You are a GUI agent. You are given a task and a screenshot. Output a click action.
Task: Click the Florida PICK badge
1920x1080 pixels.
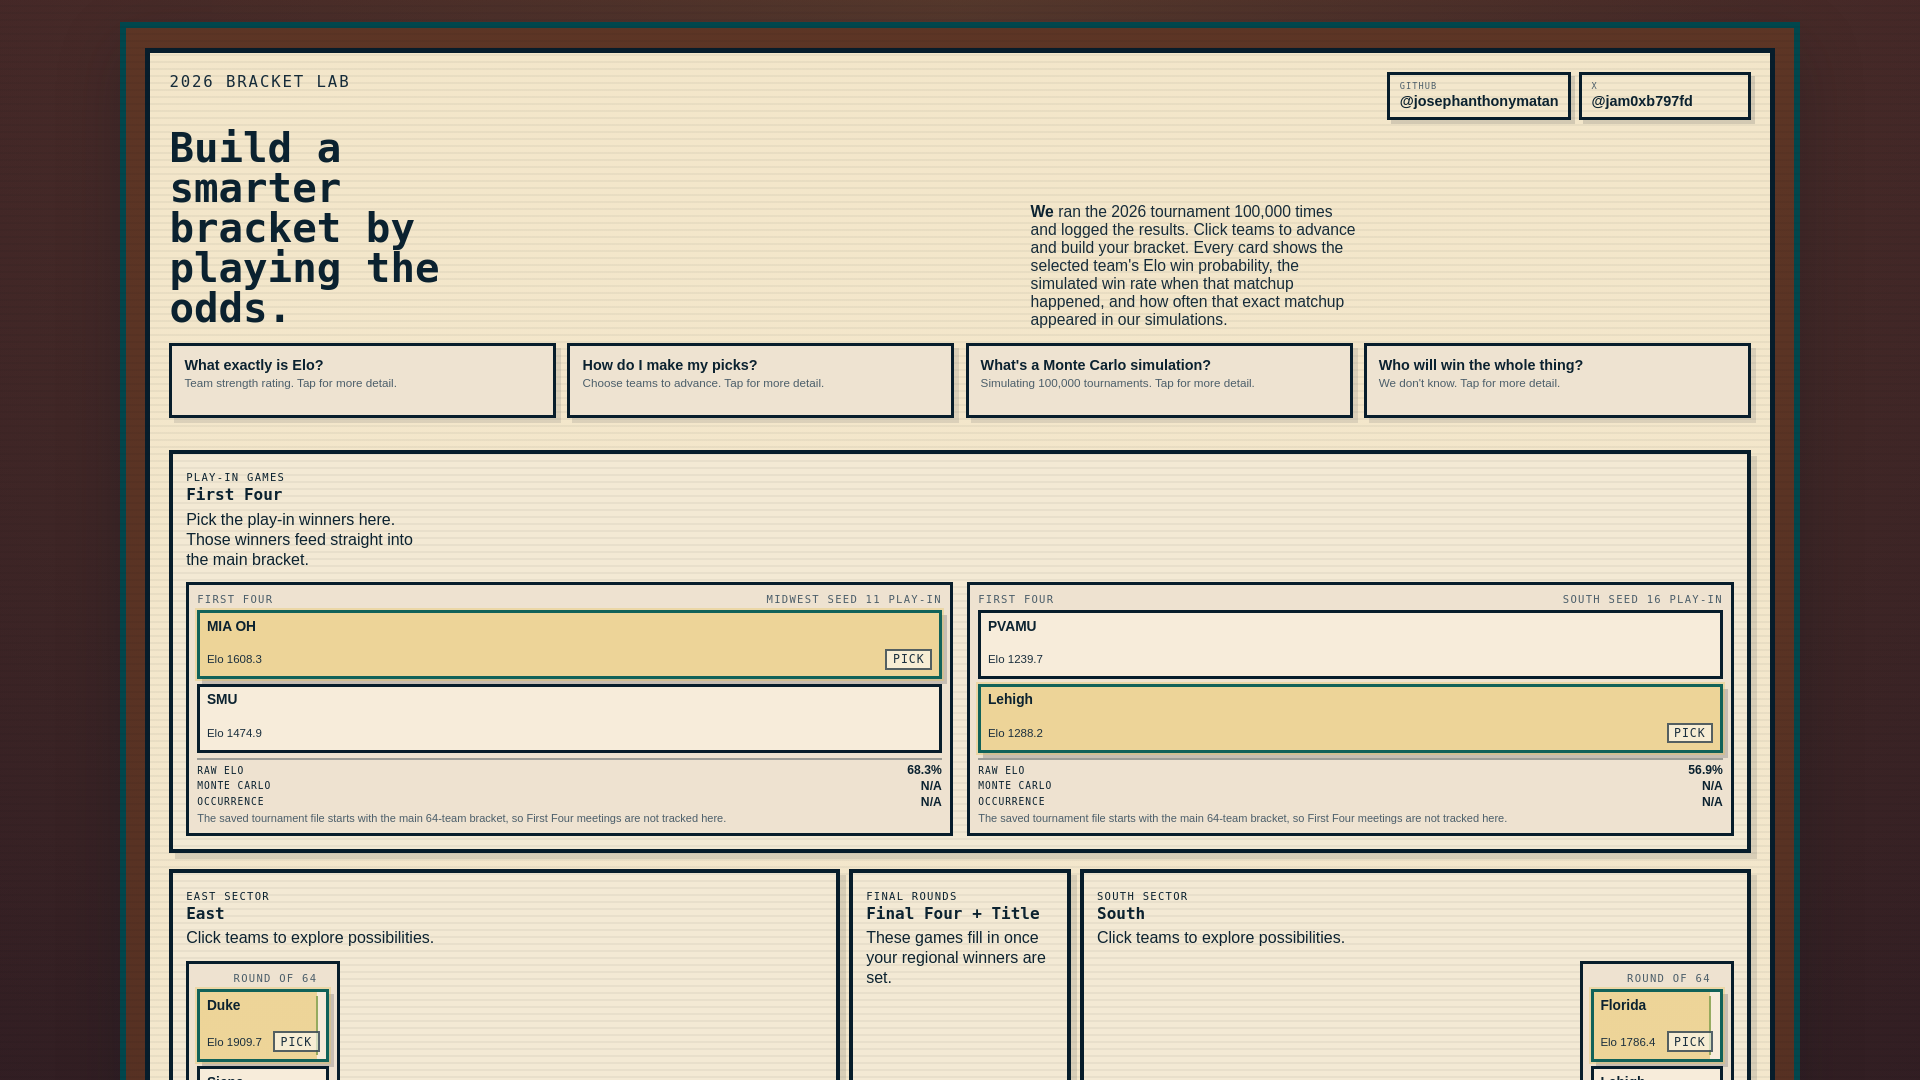tap(1689, 1042)
